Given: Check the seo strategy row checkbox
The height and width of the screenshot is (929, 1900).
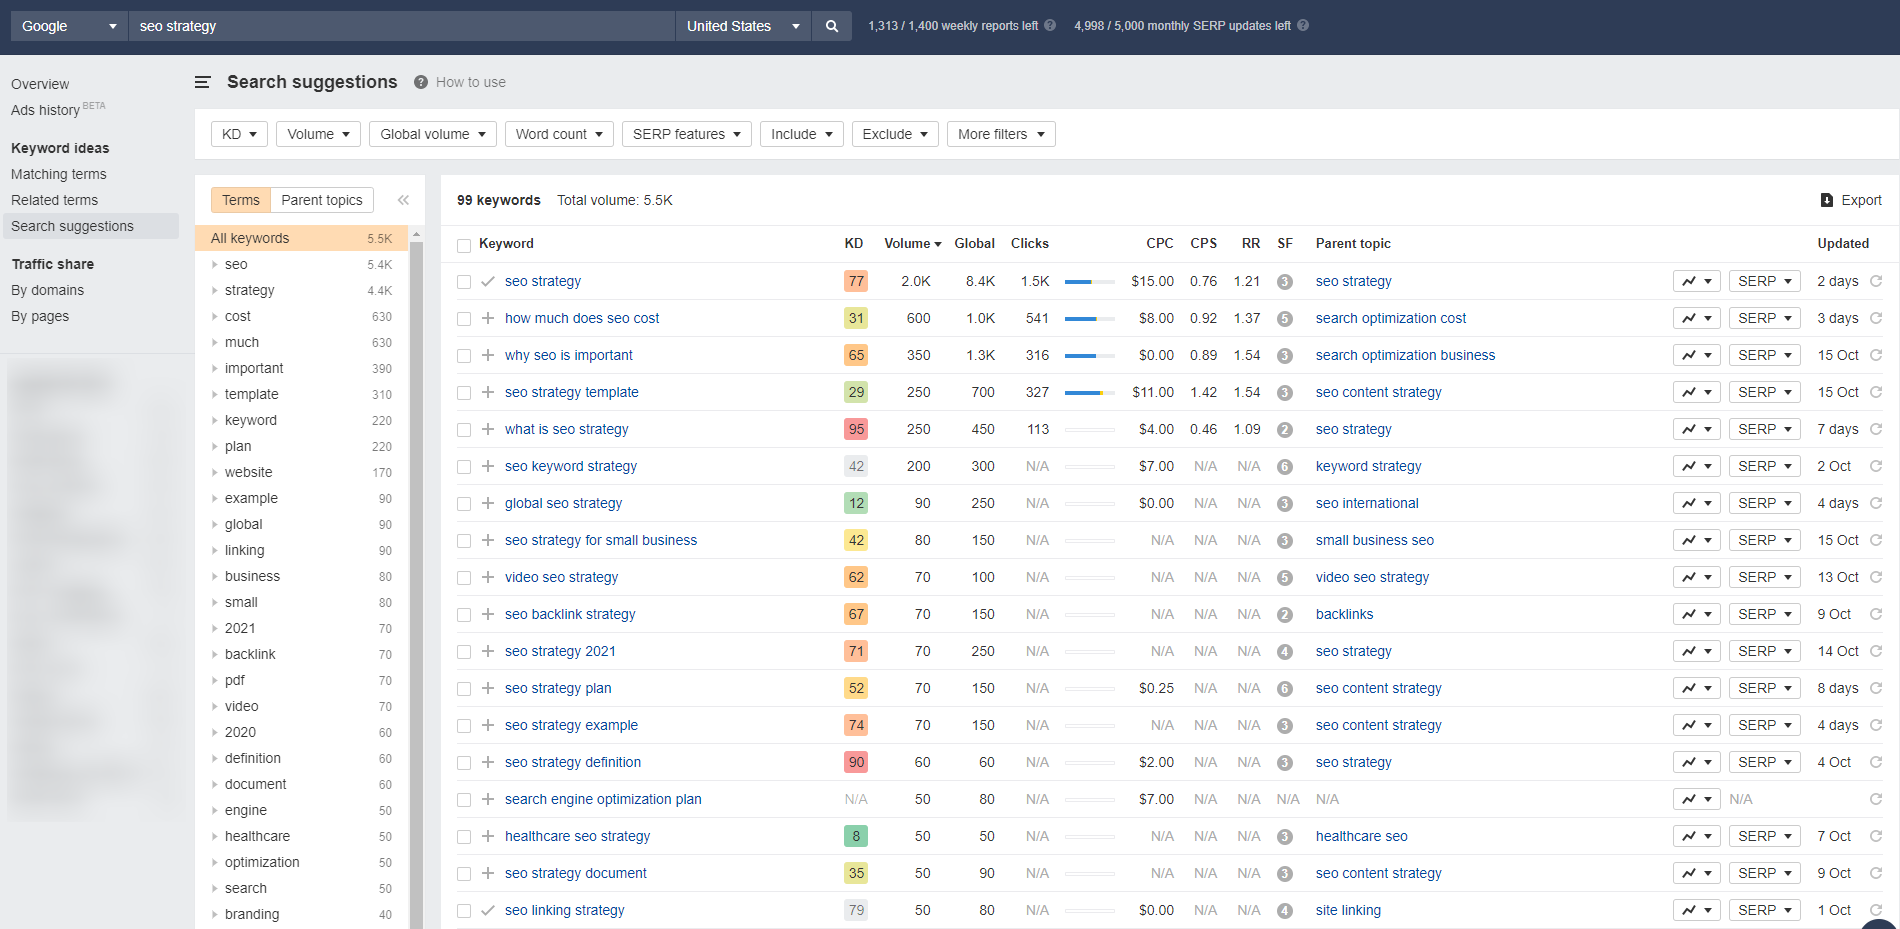Looking at the screenshot, I should coord(464,282).
